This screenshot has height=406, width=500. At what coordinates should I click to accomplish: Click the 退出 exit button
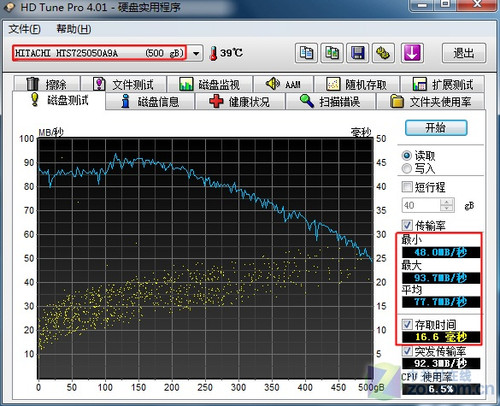pos(464,53)
